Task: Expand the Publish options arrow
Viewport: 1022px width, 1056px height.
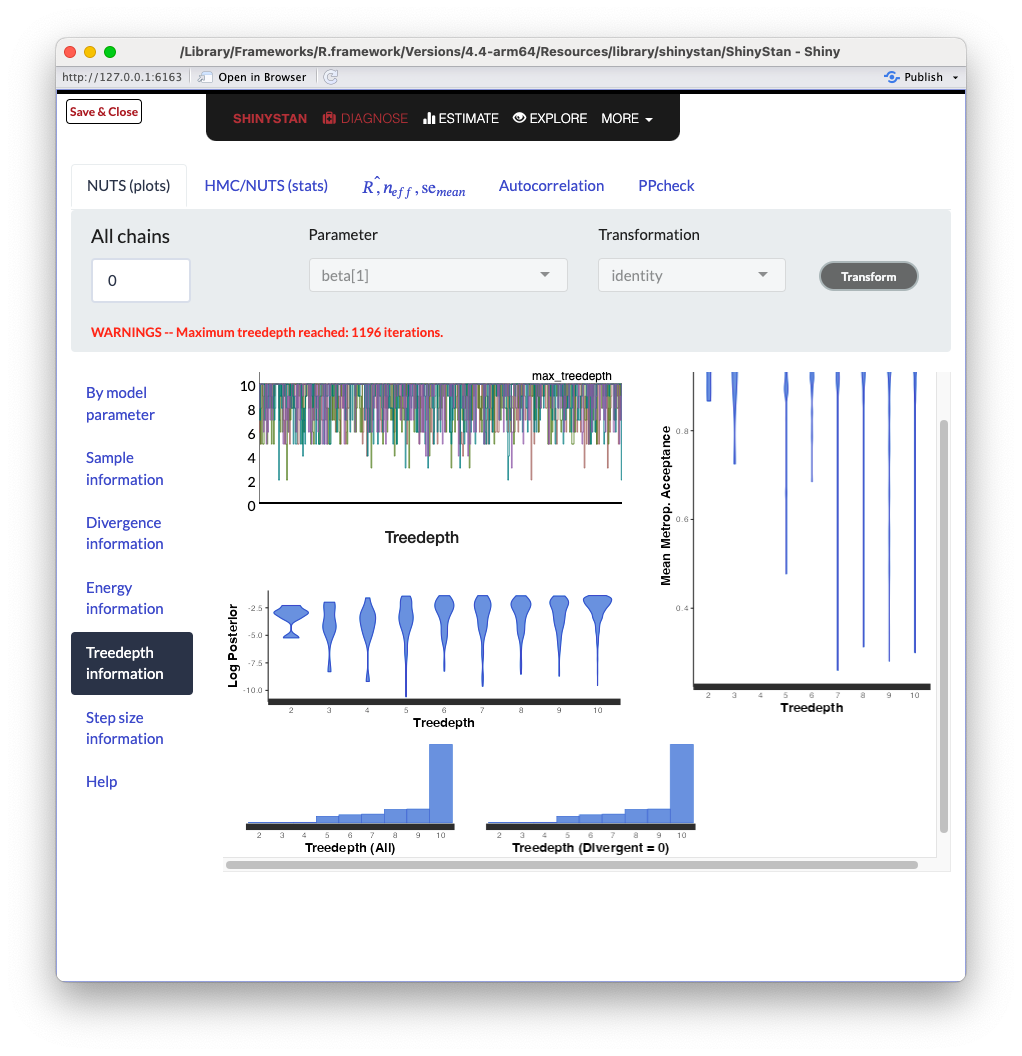Action: click(x=955, y=78)
